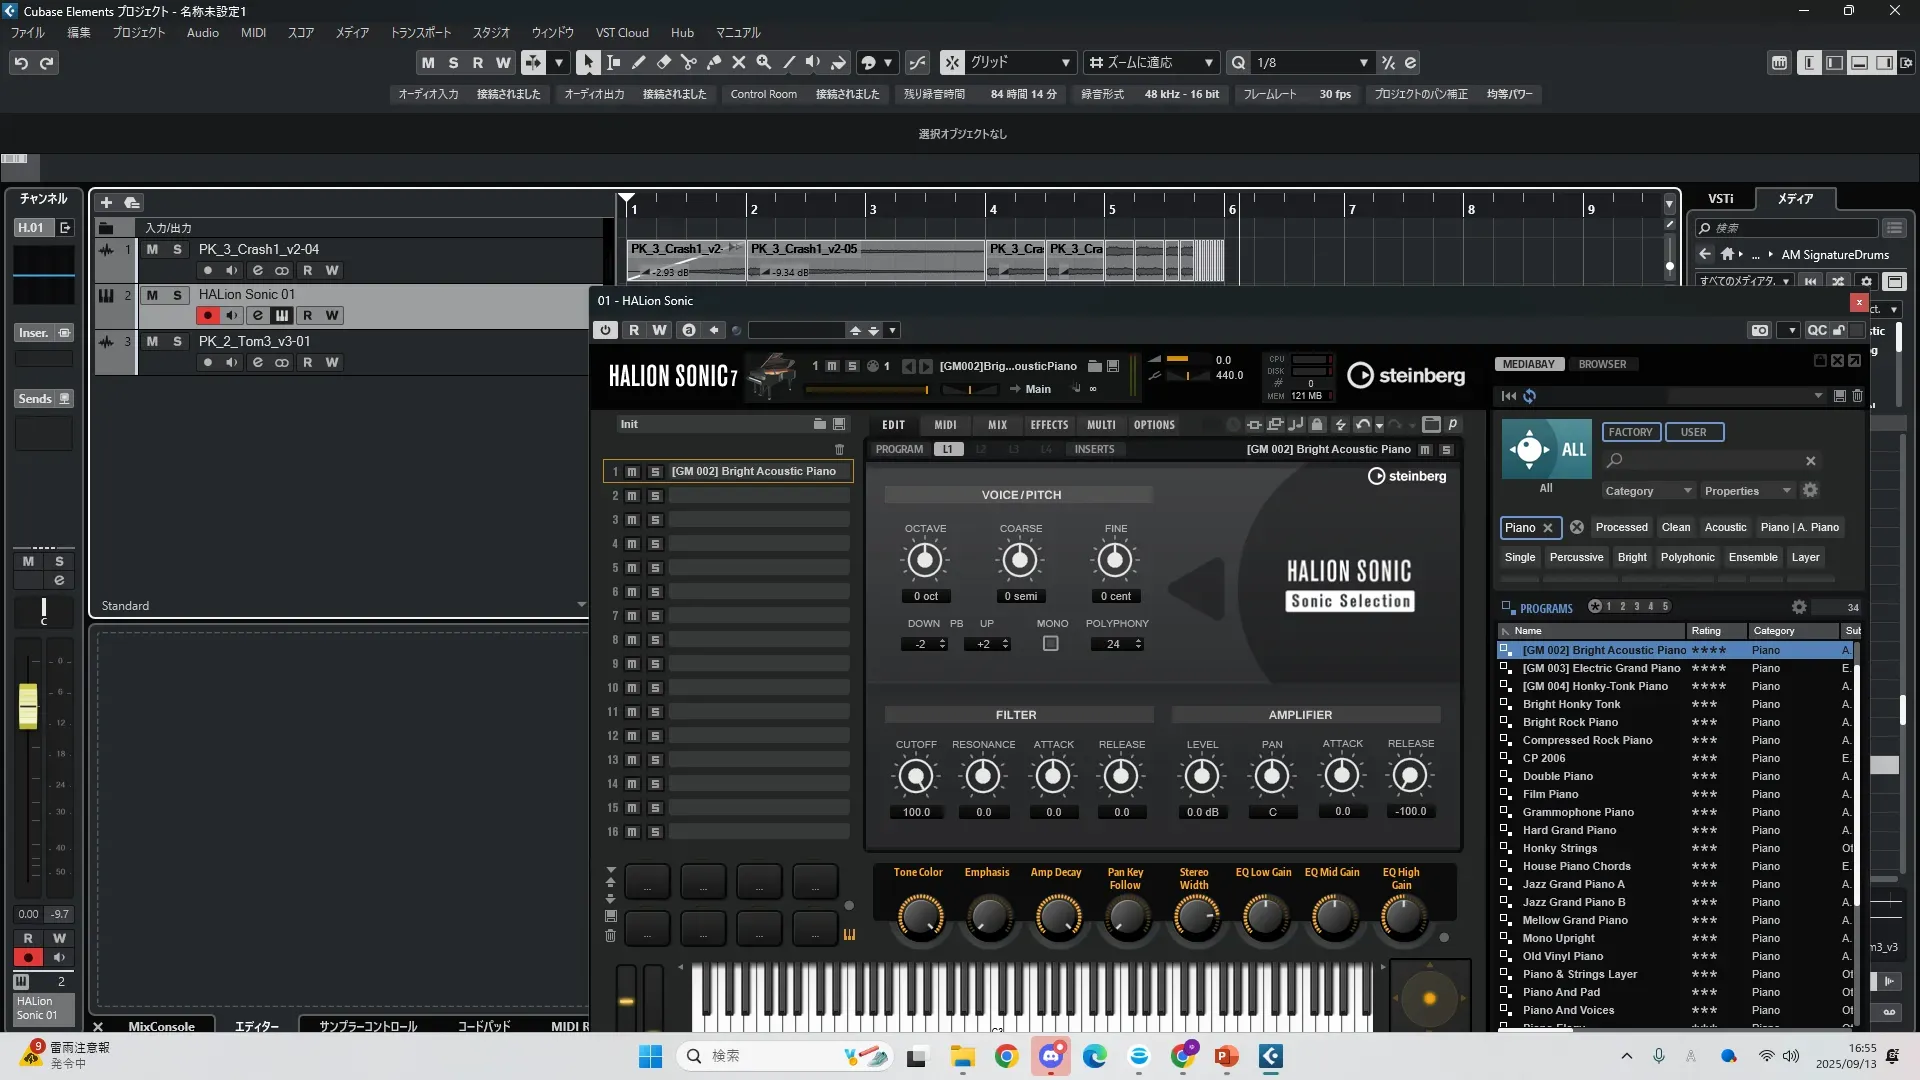Select the Scissors split tool

pyautogui.click(x=688, y=63)
